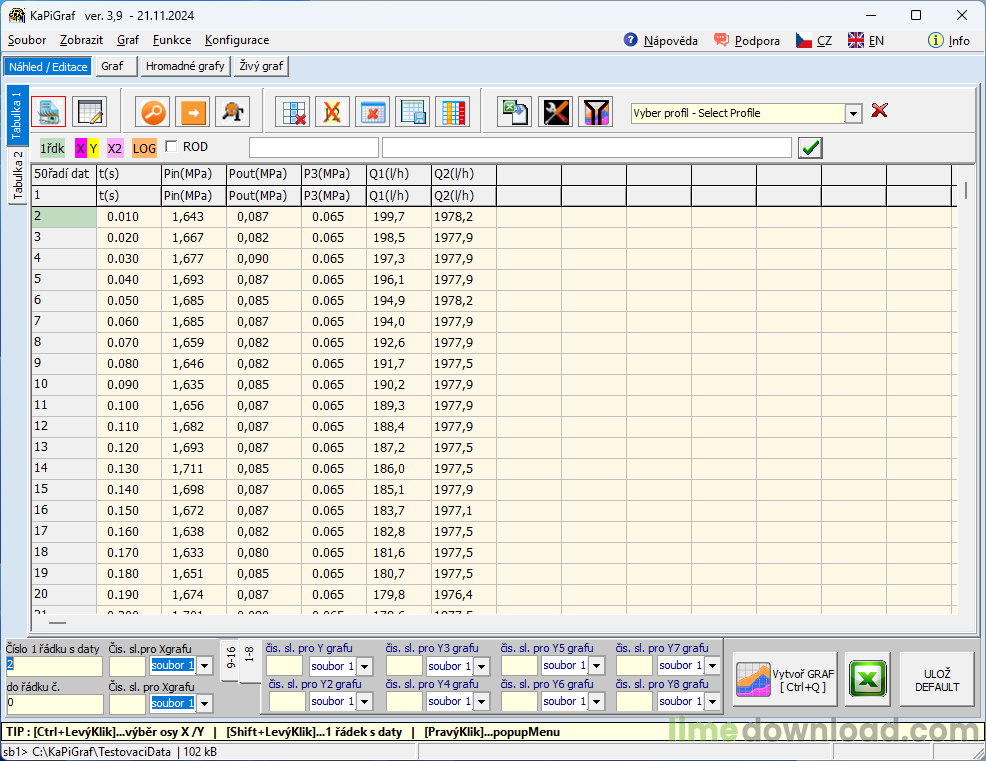
Task: Click the red X beside profile selector
Action: (x=880, y=111)
